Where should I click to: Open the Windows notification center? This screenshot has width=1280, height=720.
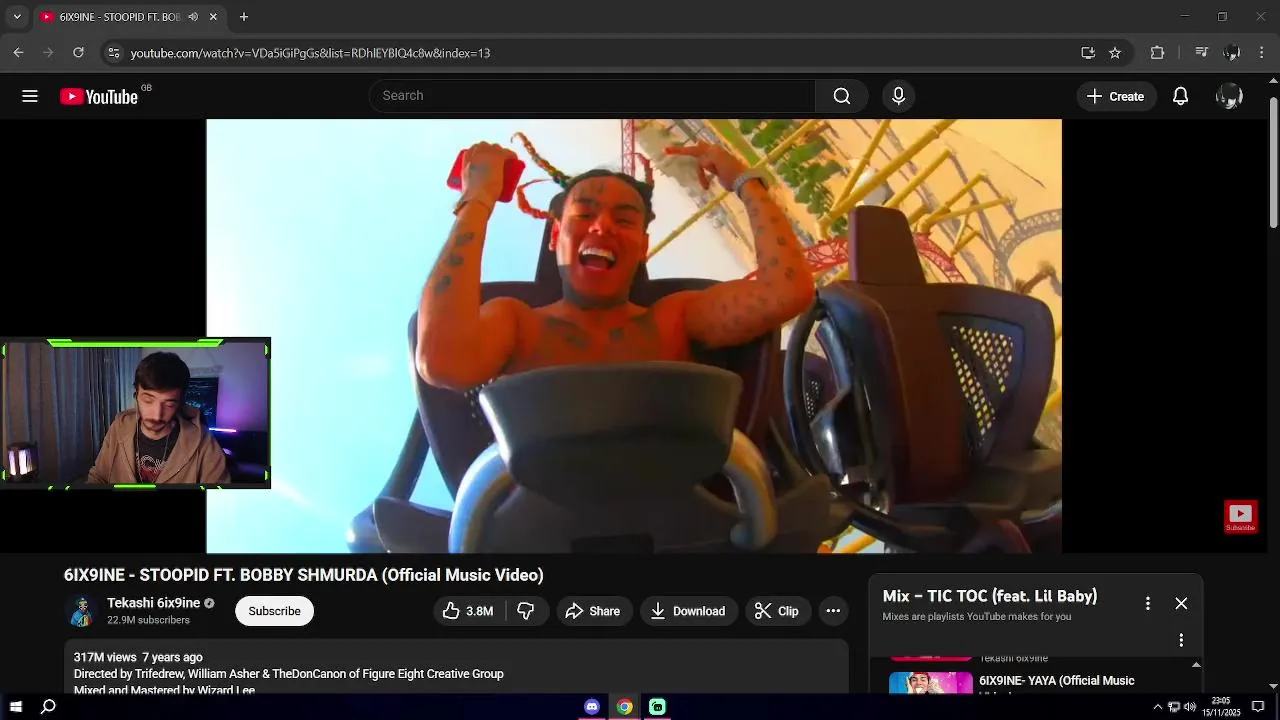[1258, 707]
